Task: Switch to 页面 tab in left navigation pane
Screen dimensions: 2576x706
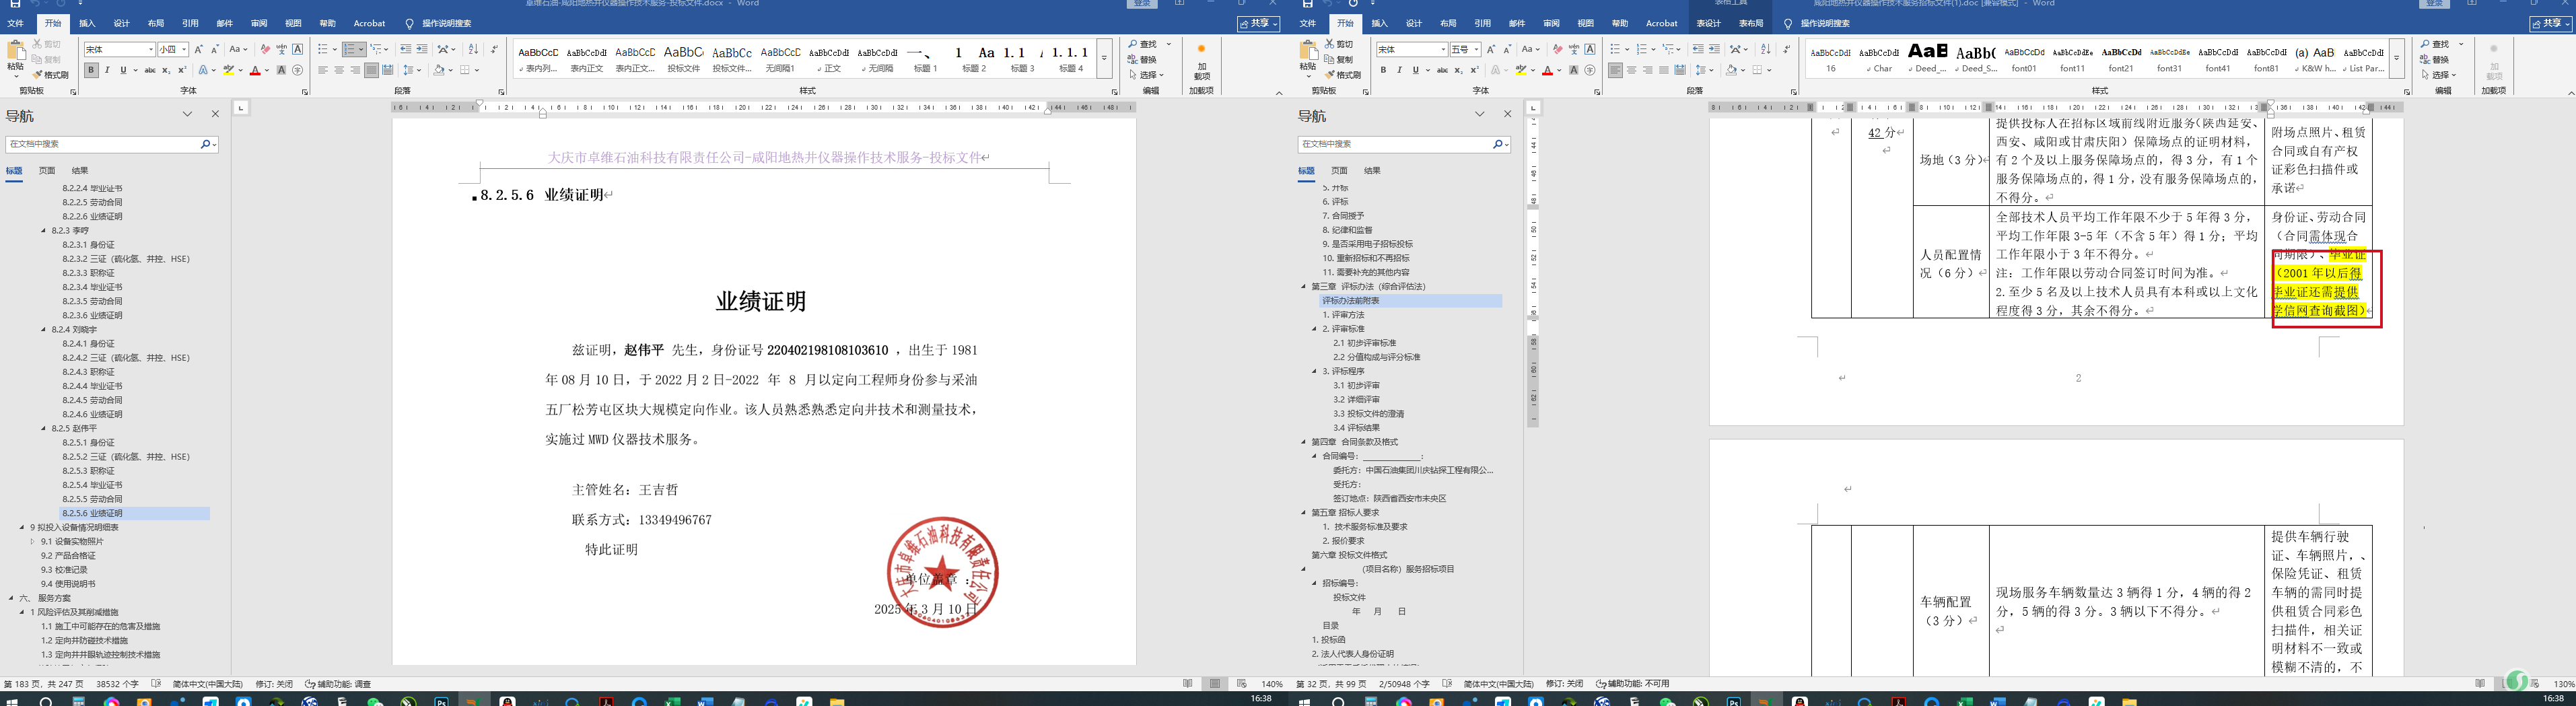Action: click(47, 171)
